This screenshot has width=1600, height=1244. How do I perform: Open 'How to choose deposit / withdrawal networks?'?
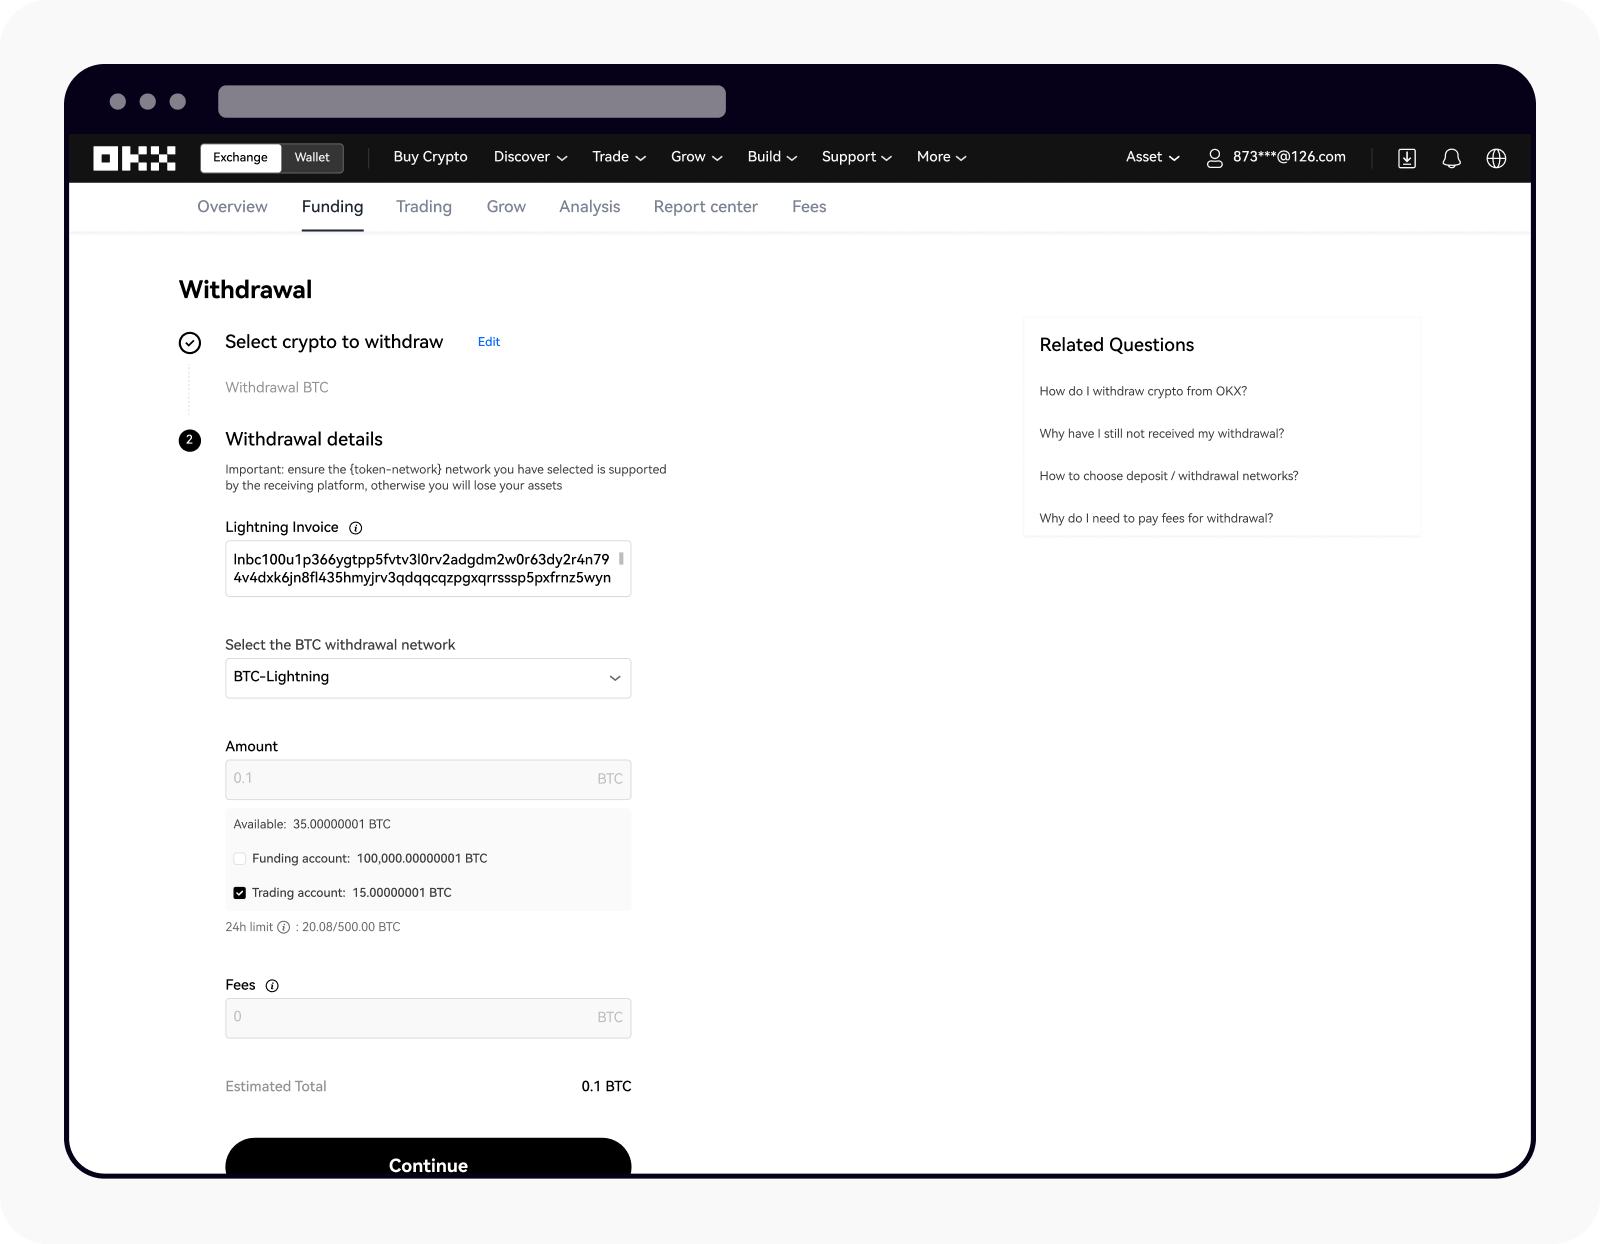(x=1168, y=476)
